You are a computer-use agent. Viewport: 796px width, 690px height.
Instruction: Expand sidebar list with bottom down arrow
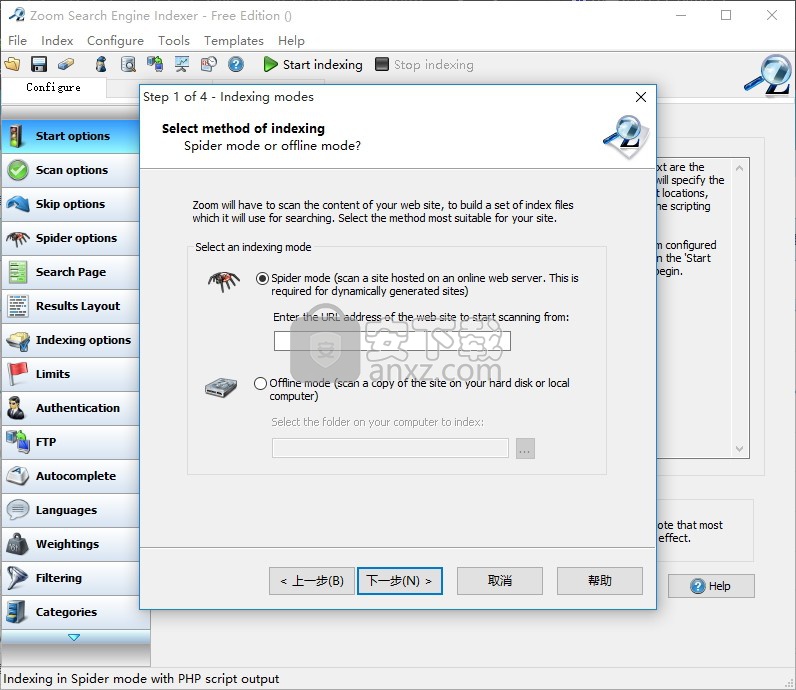(x=74, y=637)
